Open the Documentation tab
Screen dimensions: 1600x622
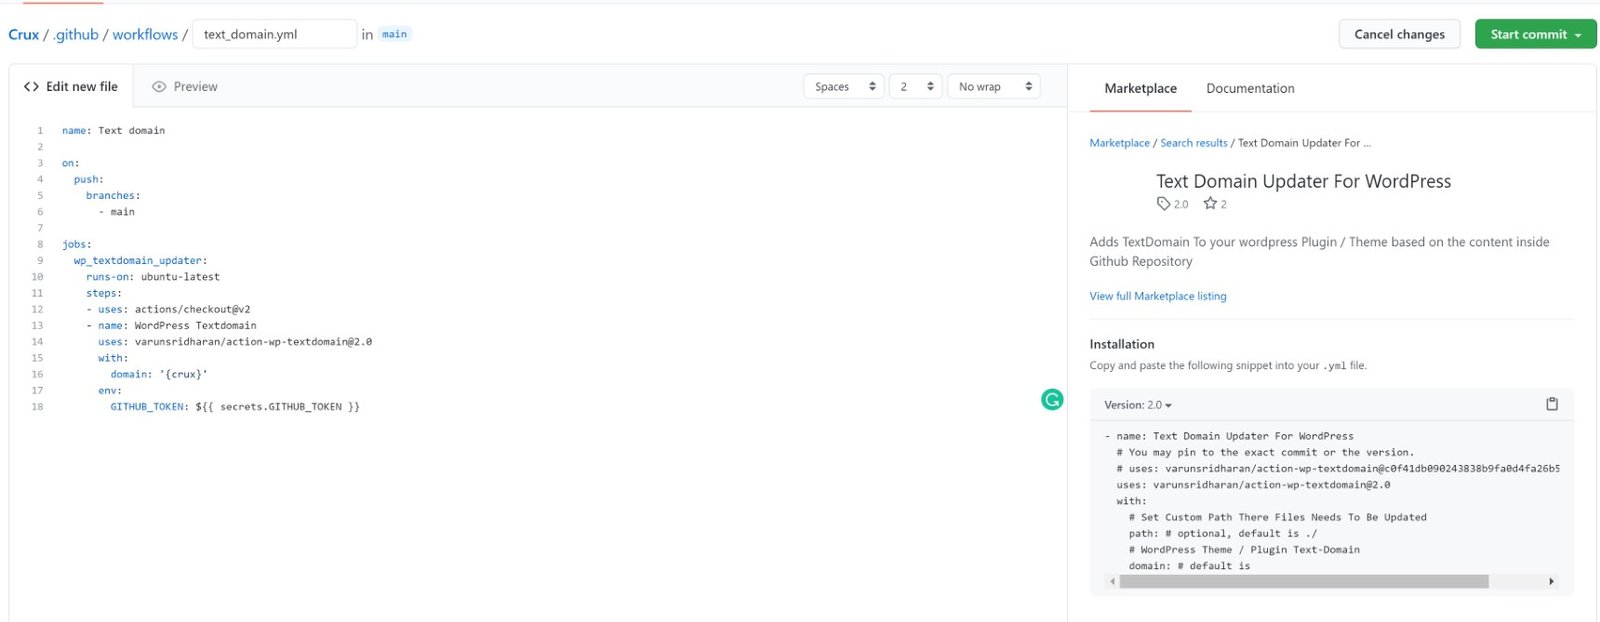pyautogui.click(x=1250, y=88)
